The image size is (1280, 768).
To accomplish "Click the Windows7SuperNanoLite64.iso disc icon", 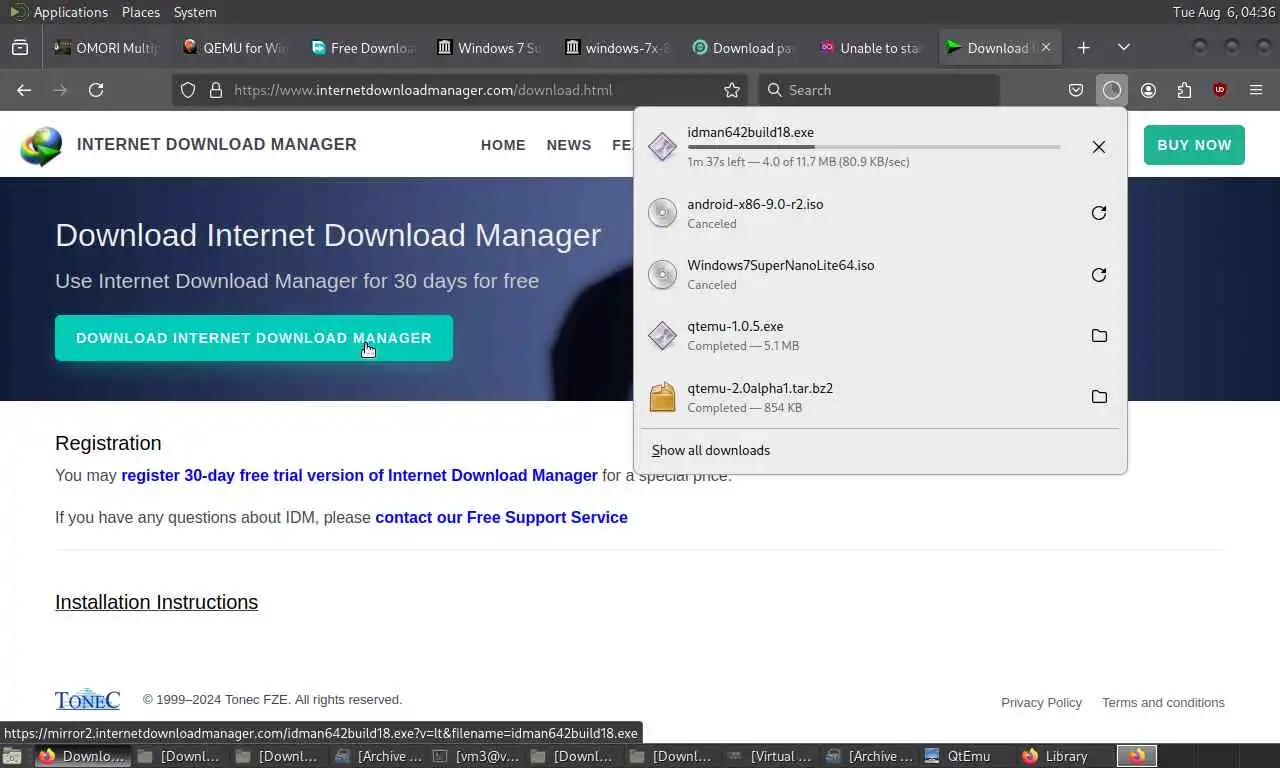I will point(662,274).
